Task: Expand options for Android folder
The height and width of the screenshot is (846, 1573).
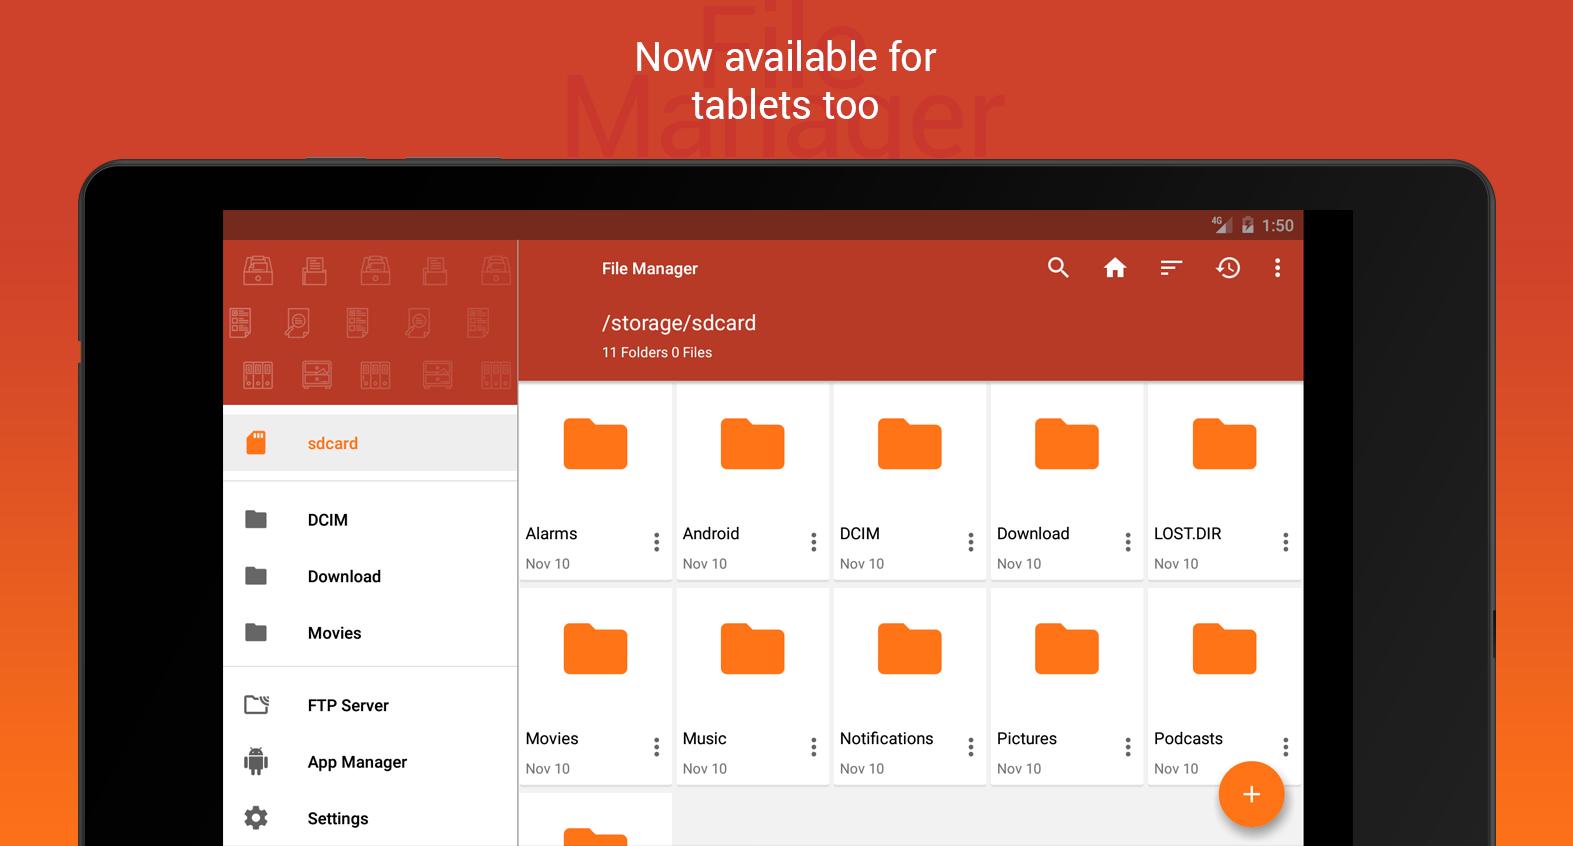Action: (813, 542)
